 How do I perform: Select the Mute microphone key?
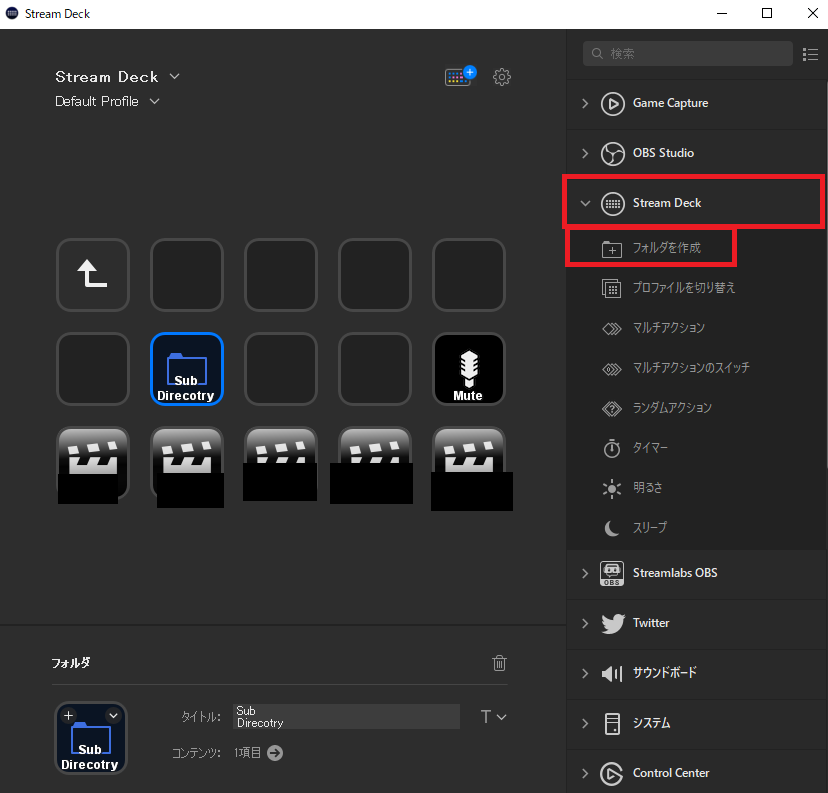(x=469, y=369)
